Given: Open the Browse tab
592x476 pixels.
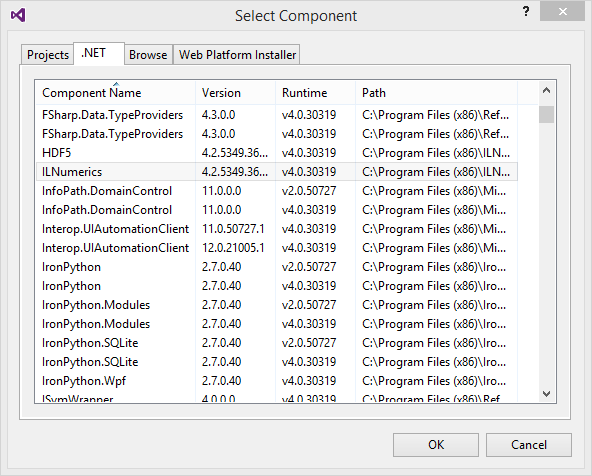Looking at the screenshot, I should (148, 55).
